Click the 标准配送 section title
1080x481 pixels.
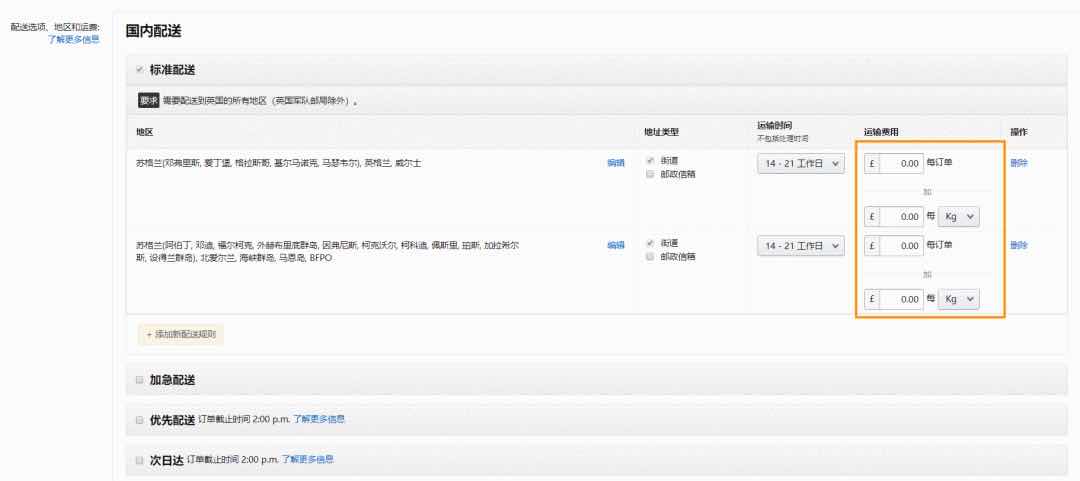click(x=172, y=70)
